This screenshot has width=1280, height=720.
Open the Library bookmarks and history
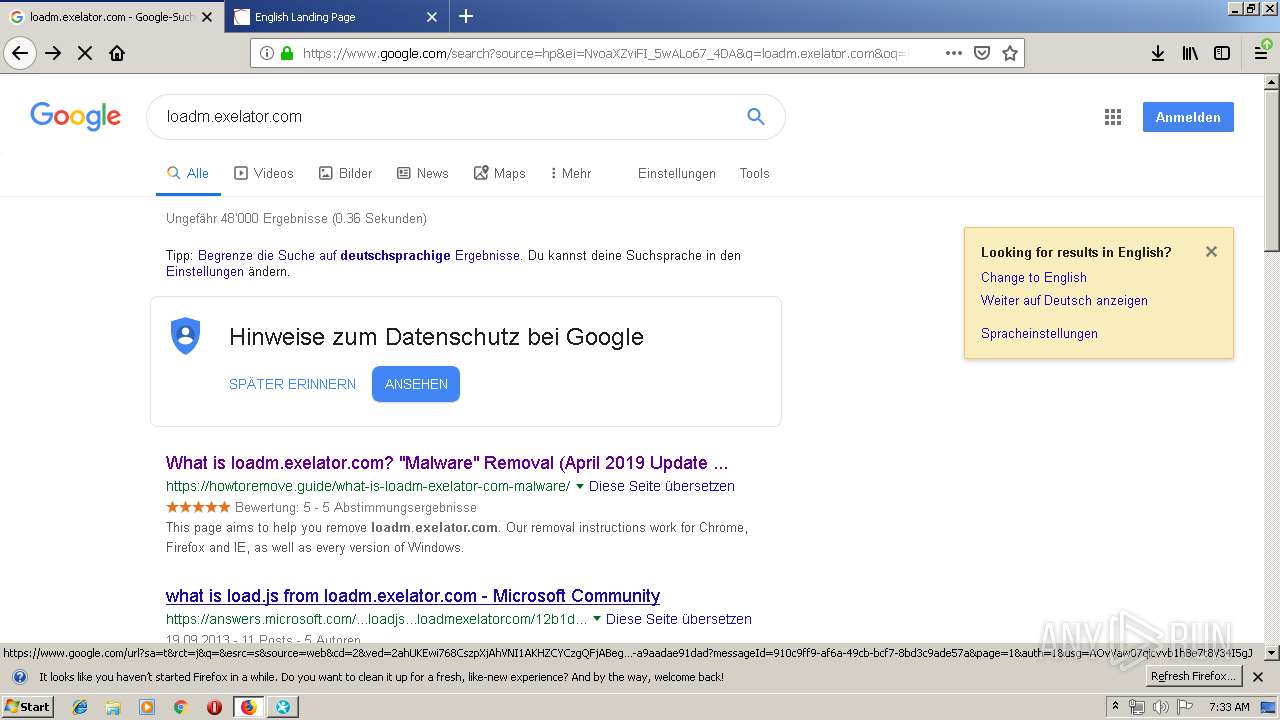[x=1190, y=53]
